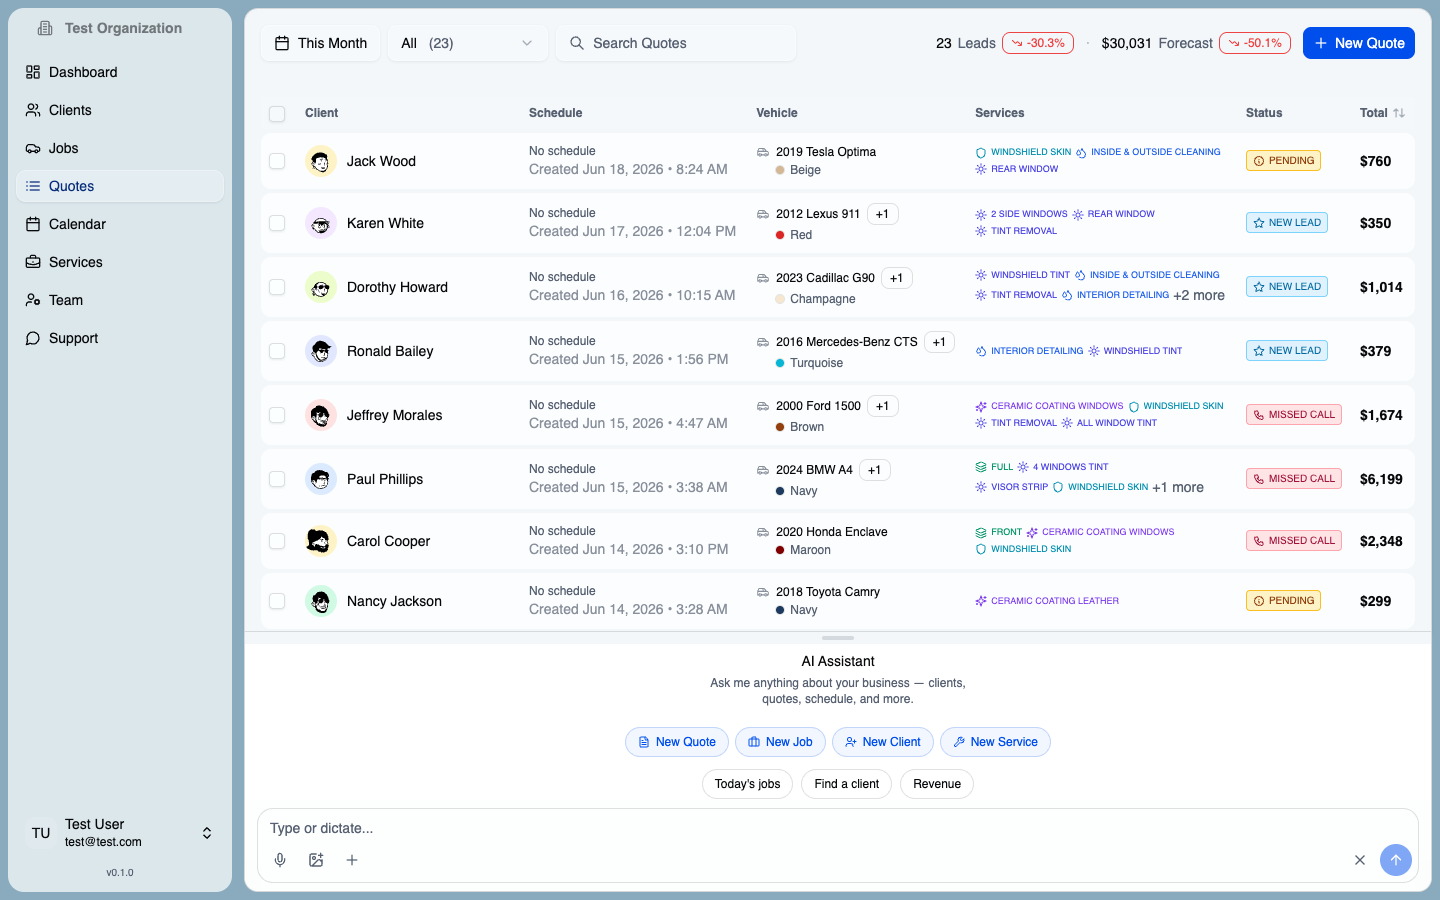
Task: Expand +1 vehicles for 2012 Lexus 911
Action: pos(882,214)
